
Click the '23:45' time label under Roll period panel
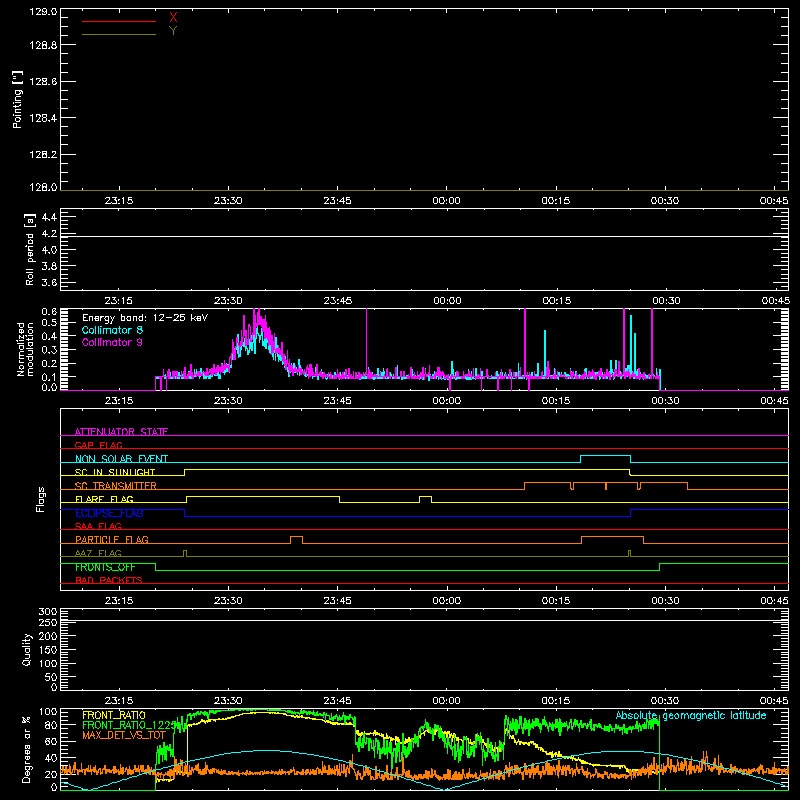pos(337,301)
